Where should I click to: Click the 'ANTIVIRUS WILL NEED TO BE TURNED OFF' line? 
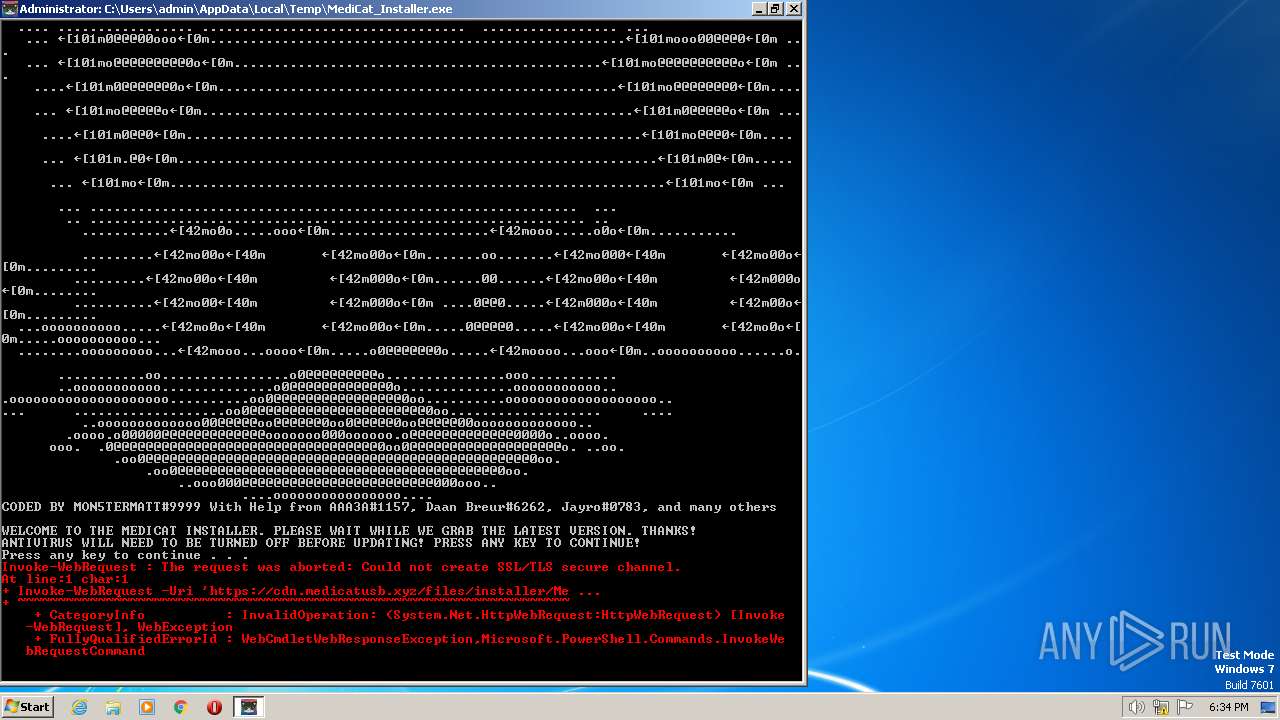coord(321,543)
